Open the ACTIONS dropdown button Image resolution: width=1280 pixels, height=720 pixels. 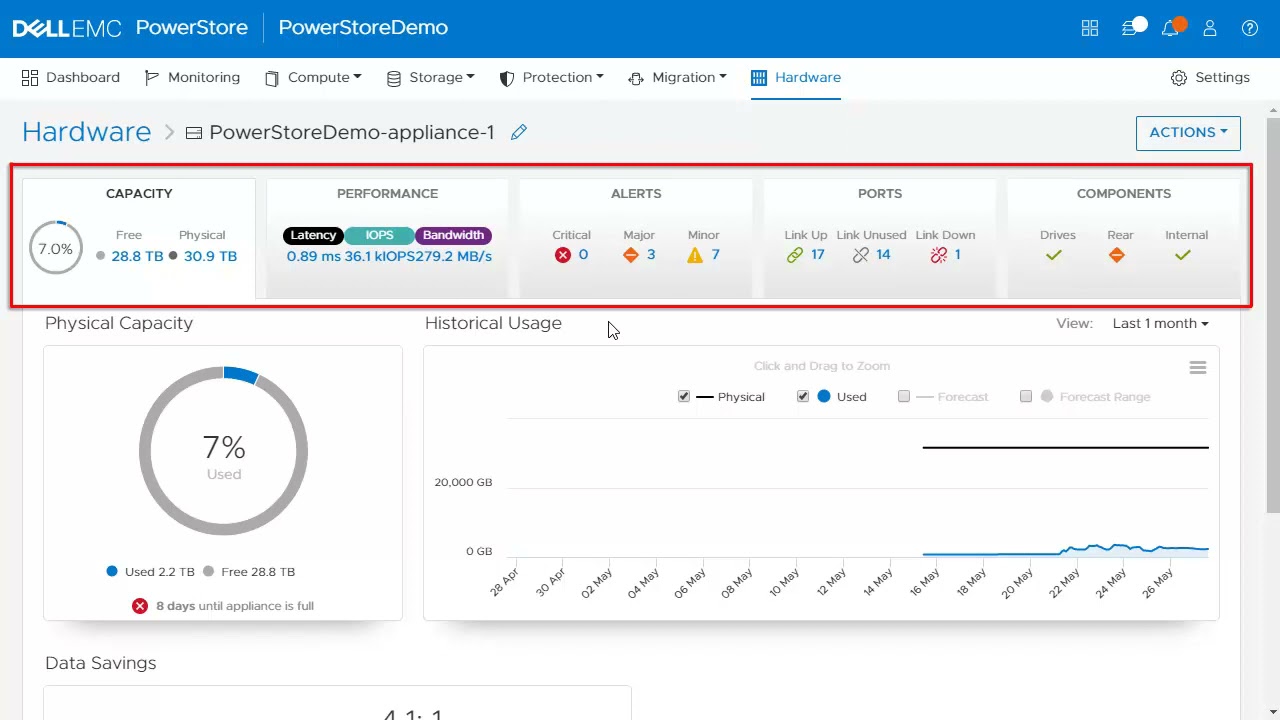click(x=1188, y=133)
